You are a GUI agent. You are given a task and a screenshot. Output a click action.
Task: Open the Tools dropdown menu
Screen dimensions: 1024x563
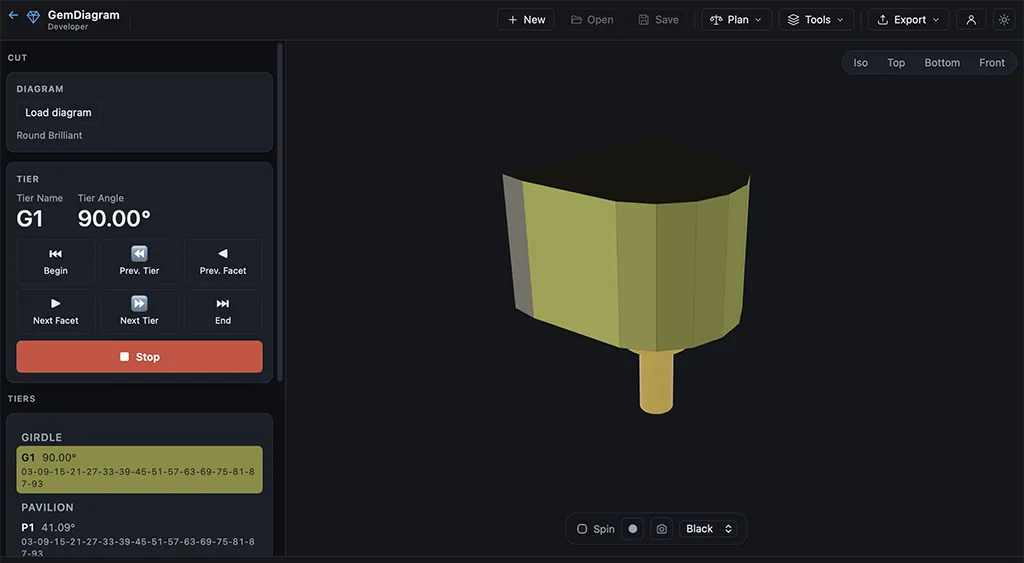[816, 20]
